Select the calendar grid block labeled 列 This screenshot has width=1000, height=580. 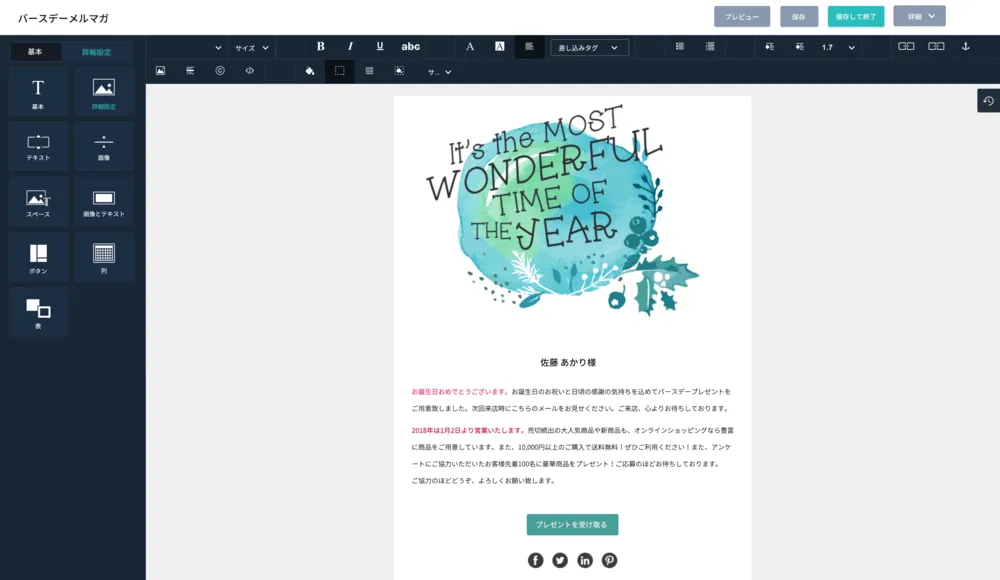[x=104, y=257]
